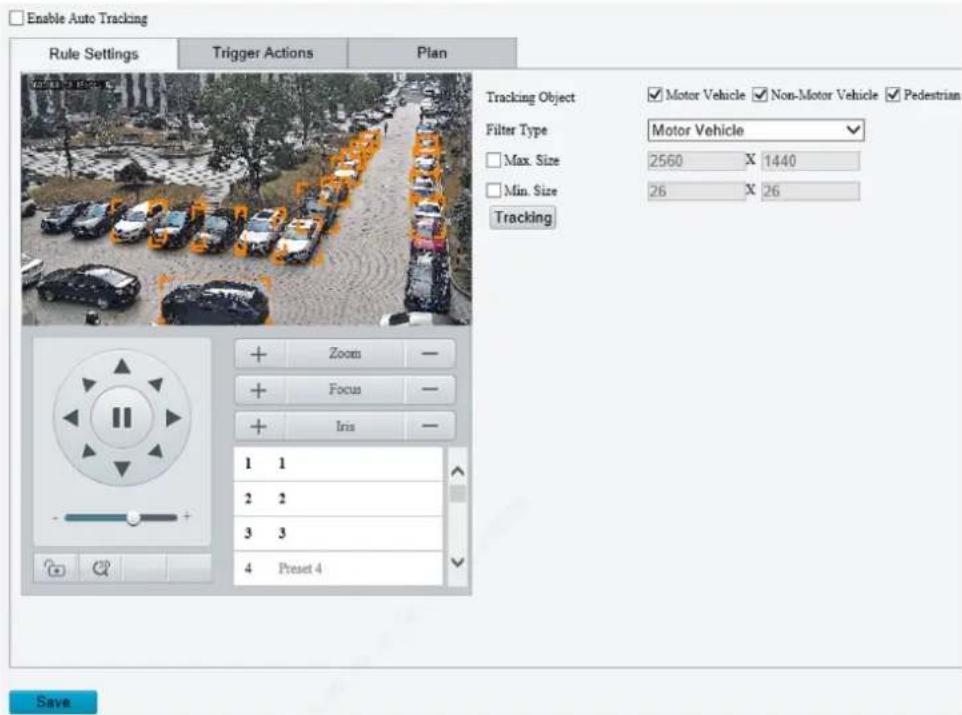The width and height of the screenshot is (962, 715).
Task: Tilt the PTZ camera up
Action: 122,366
